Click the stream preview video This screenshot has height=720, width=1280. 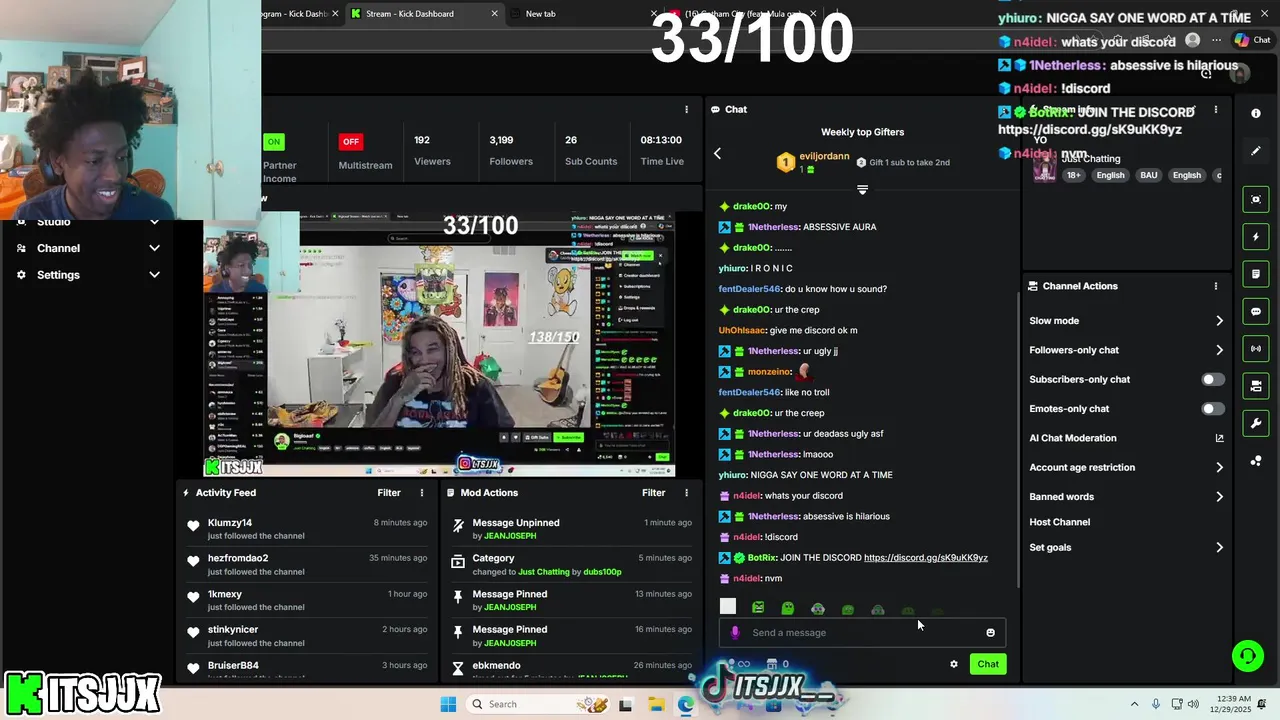pyautogui.click(x=439, y=344)
